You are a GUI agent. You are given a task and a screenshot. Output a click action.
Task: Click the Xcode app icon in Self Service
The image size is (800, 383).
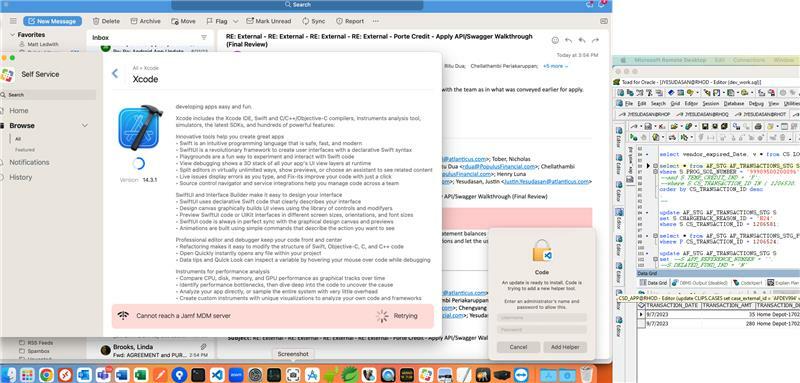140,127
